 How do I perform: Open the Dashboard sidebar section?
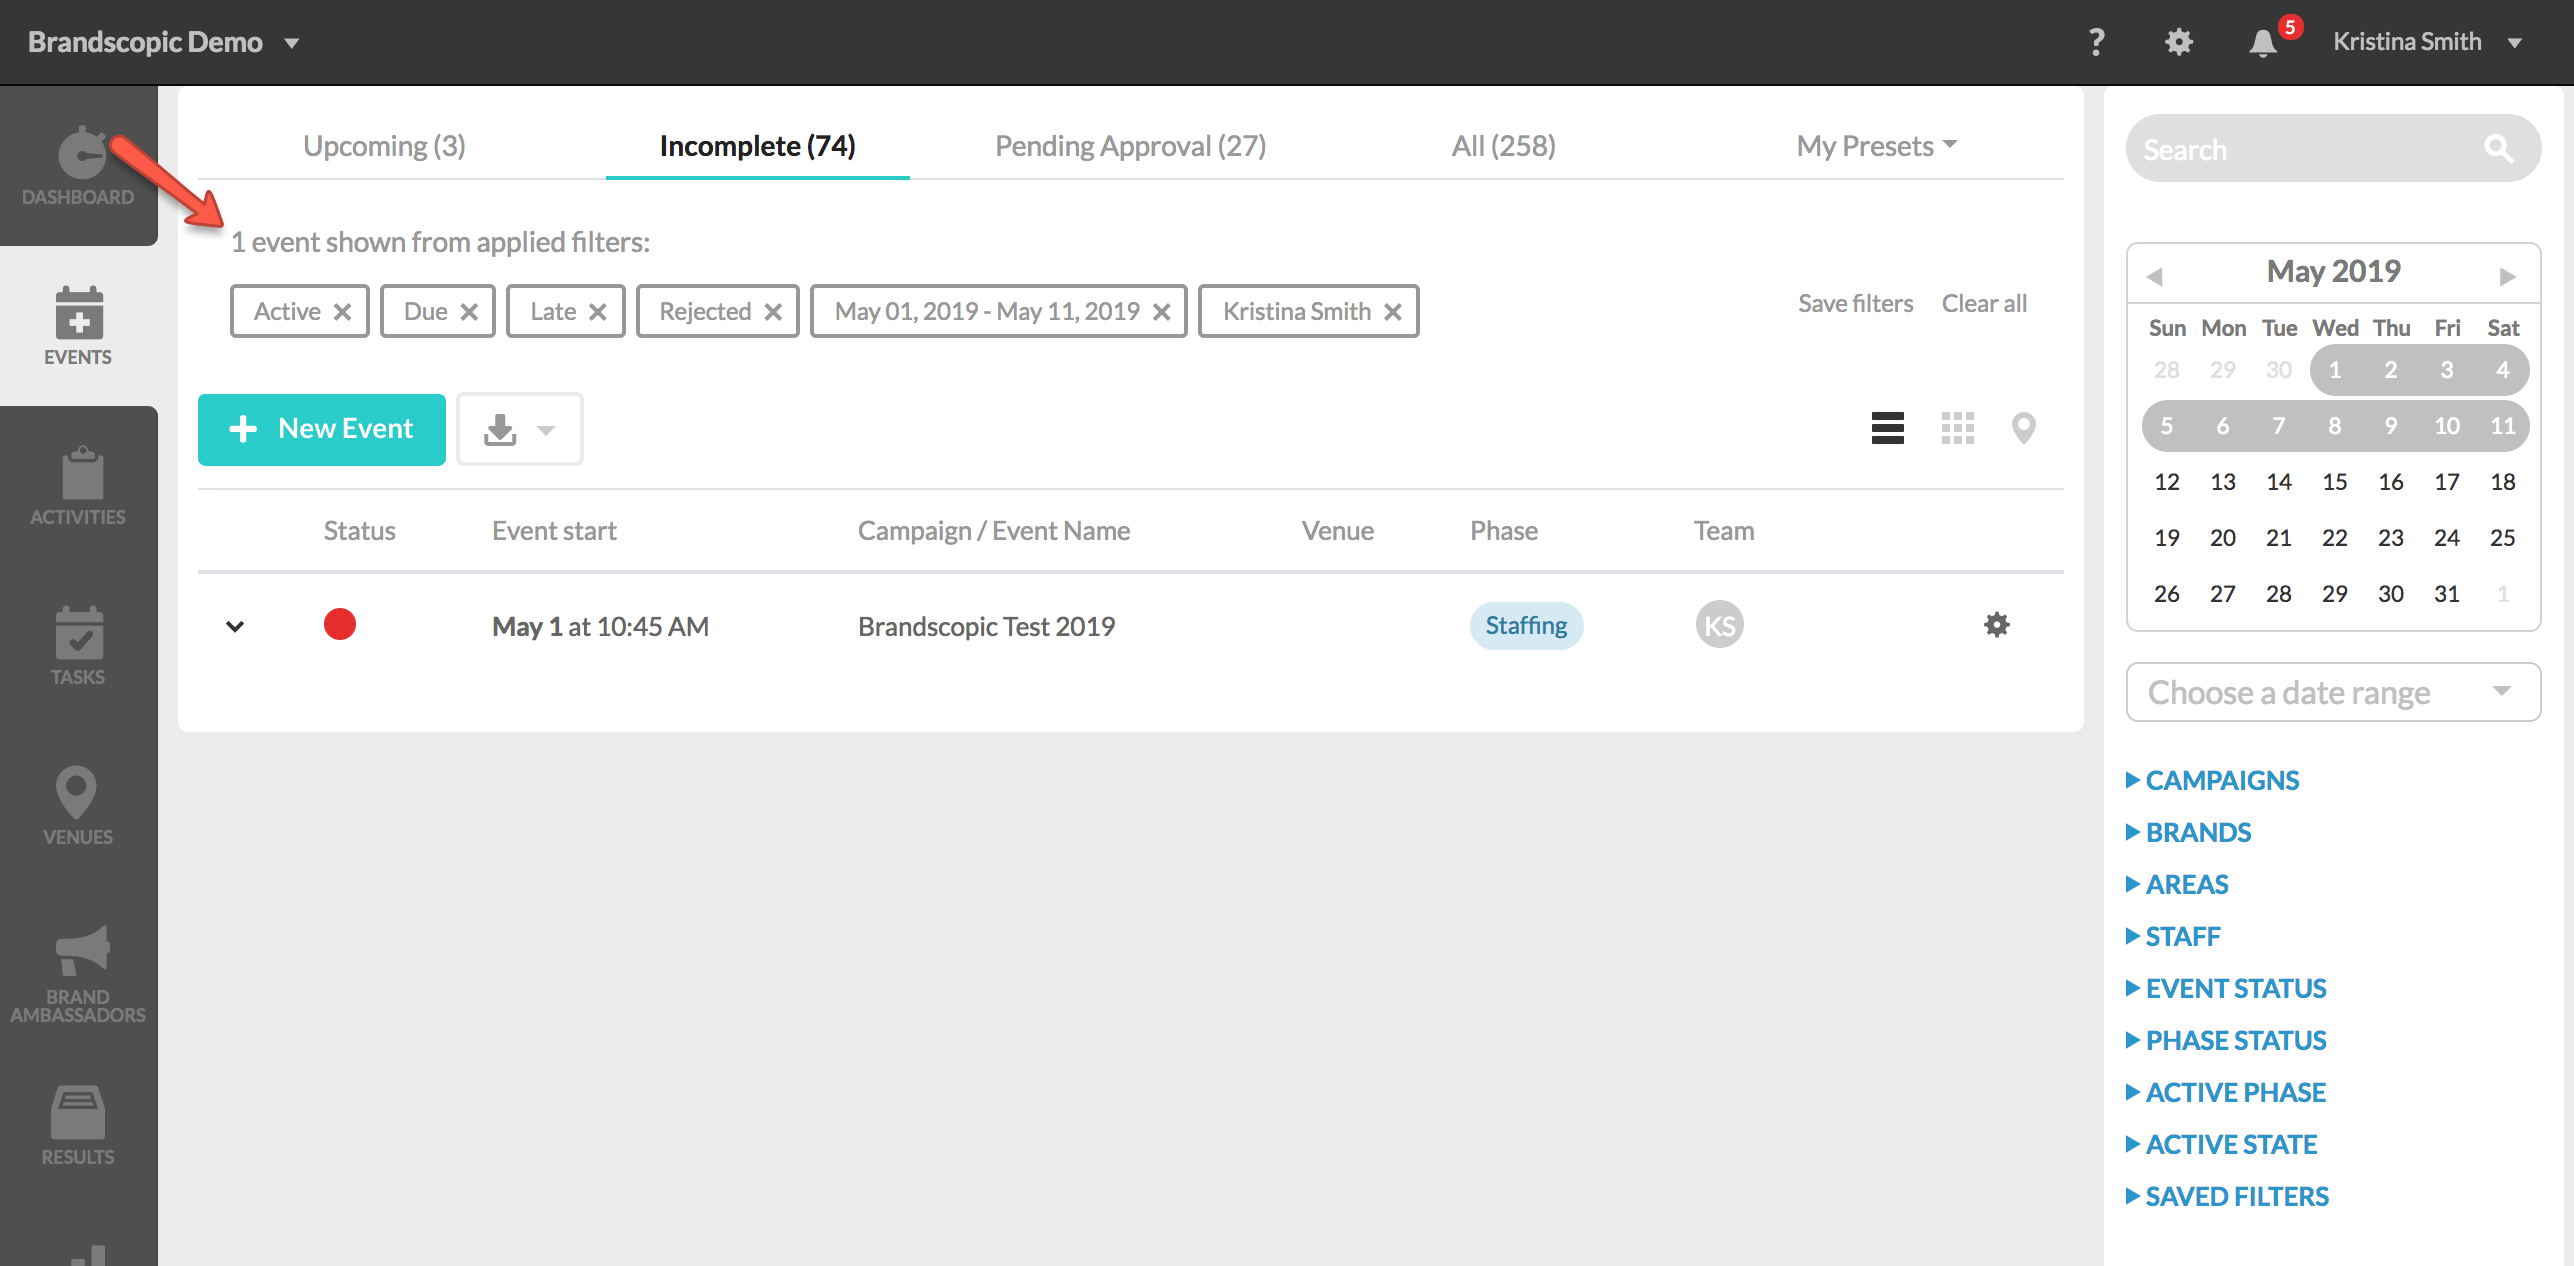click(x=78, y=166)
